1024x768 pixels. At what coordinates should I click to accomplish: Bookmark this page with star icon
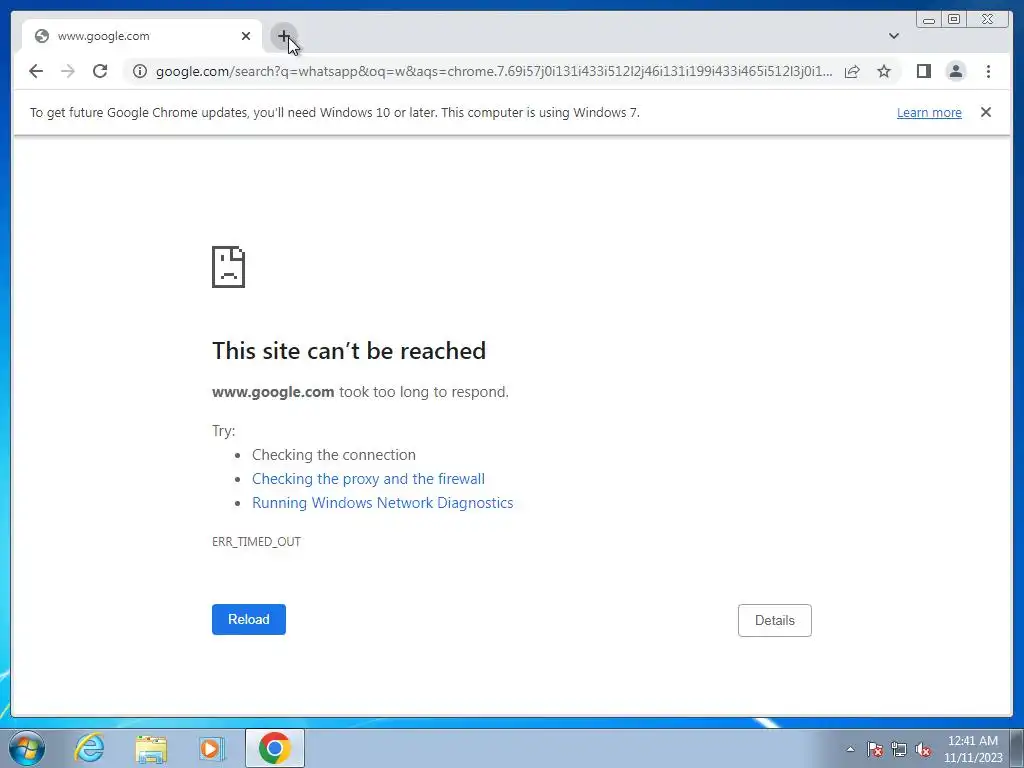point(884,71)
